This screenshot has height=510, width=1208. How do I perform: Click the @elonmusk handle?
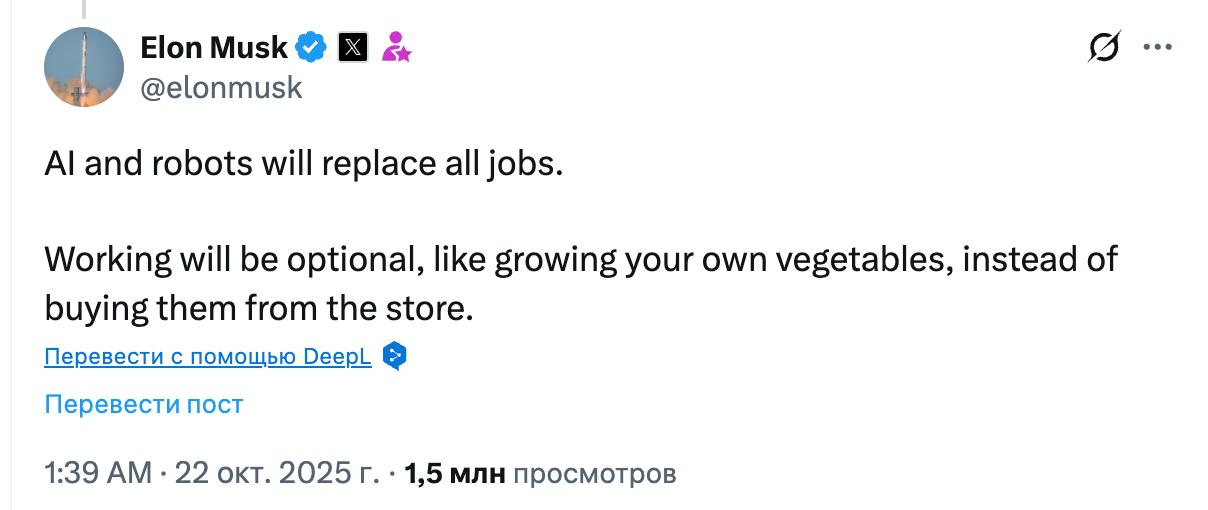pyautogui.click(x=221, y=88)
